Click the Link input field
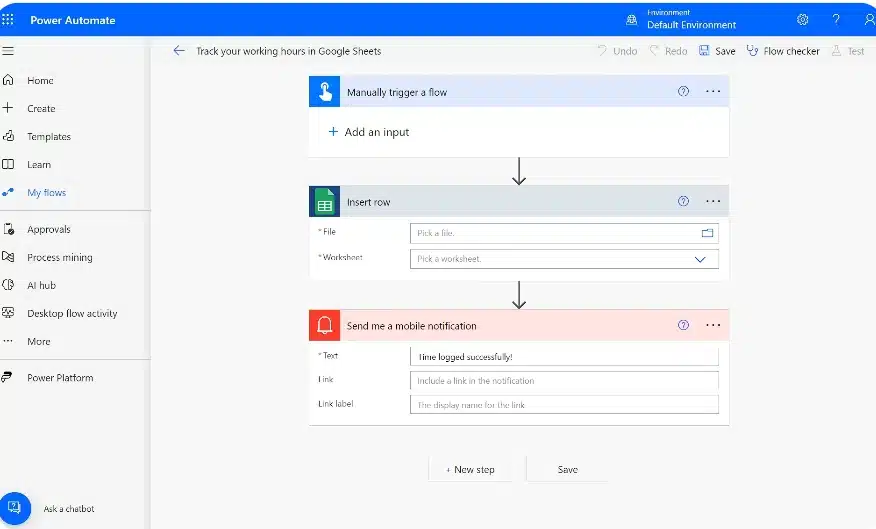Screen dimensions: 876x529 tap(564, 380)
